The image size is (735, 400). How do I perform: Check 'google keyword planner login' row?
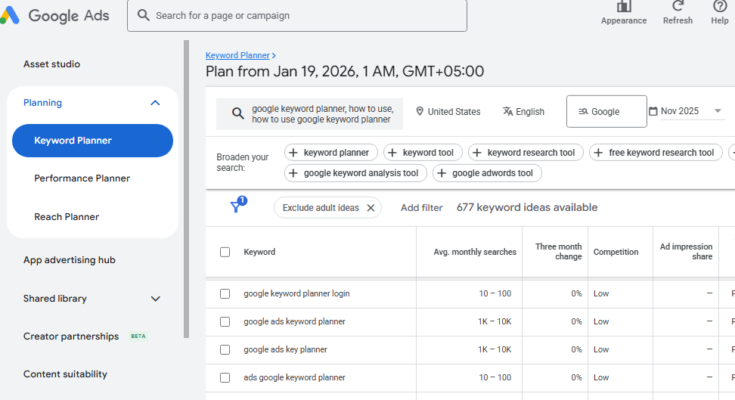225,294
